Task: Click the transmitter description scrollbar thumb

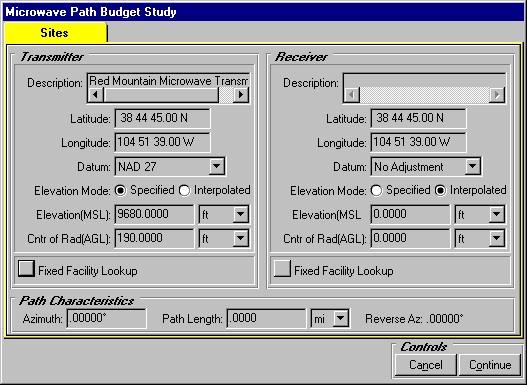Action: (x=161, y=95)
